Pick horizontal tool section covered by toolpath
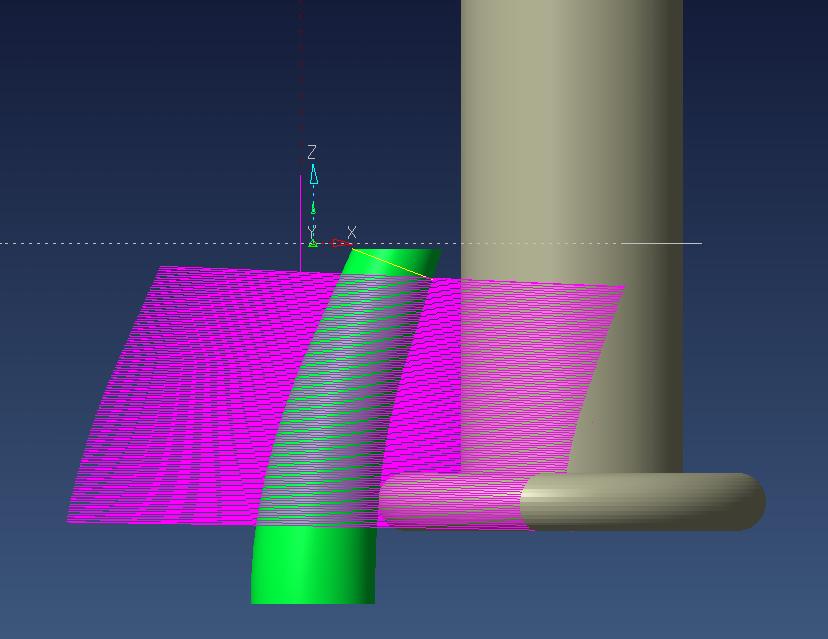 tap(450, 500)
